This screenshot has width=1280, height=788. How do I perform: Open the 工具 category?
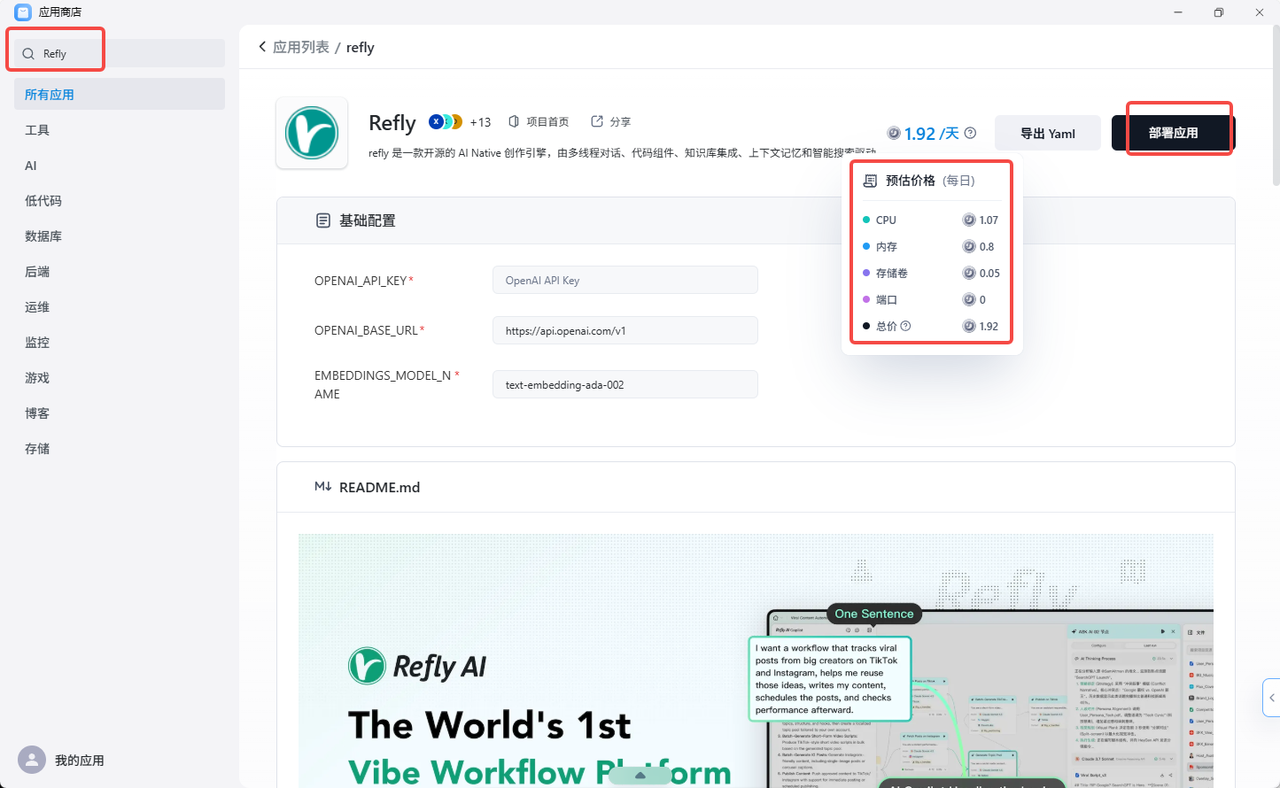point(119,130)
